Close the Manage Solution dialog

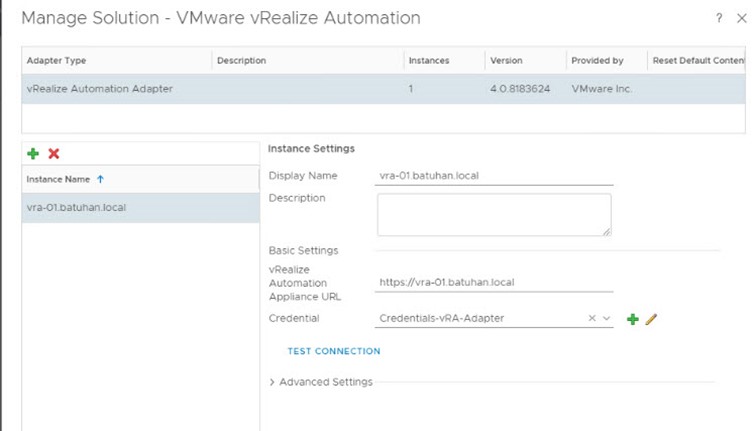(742, 18)
